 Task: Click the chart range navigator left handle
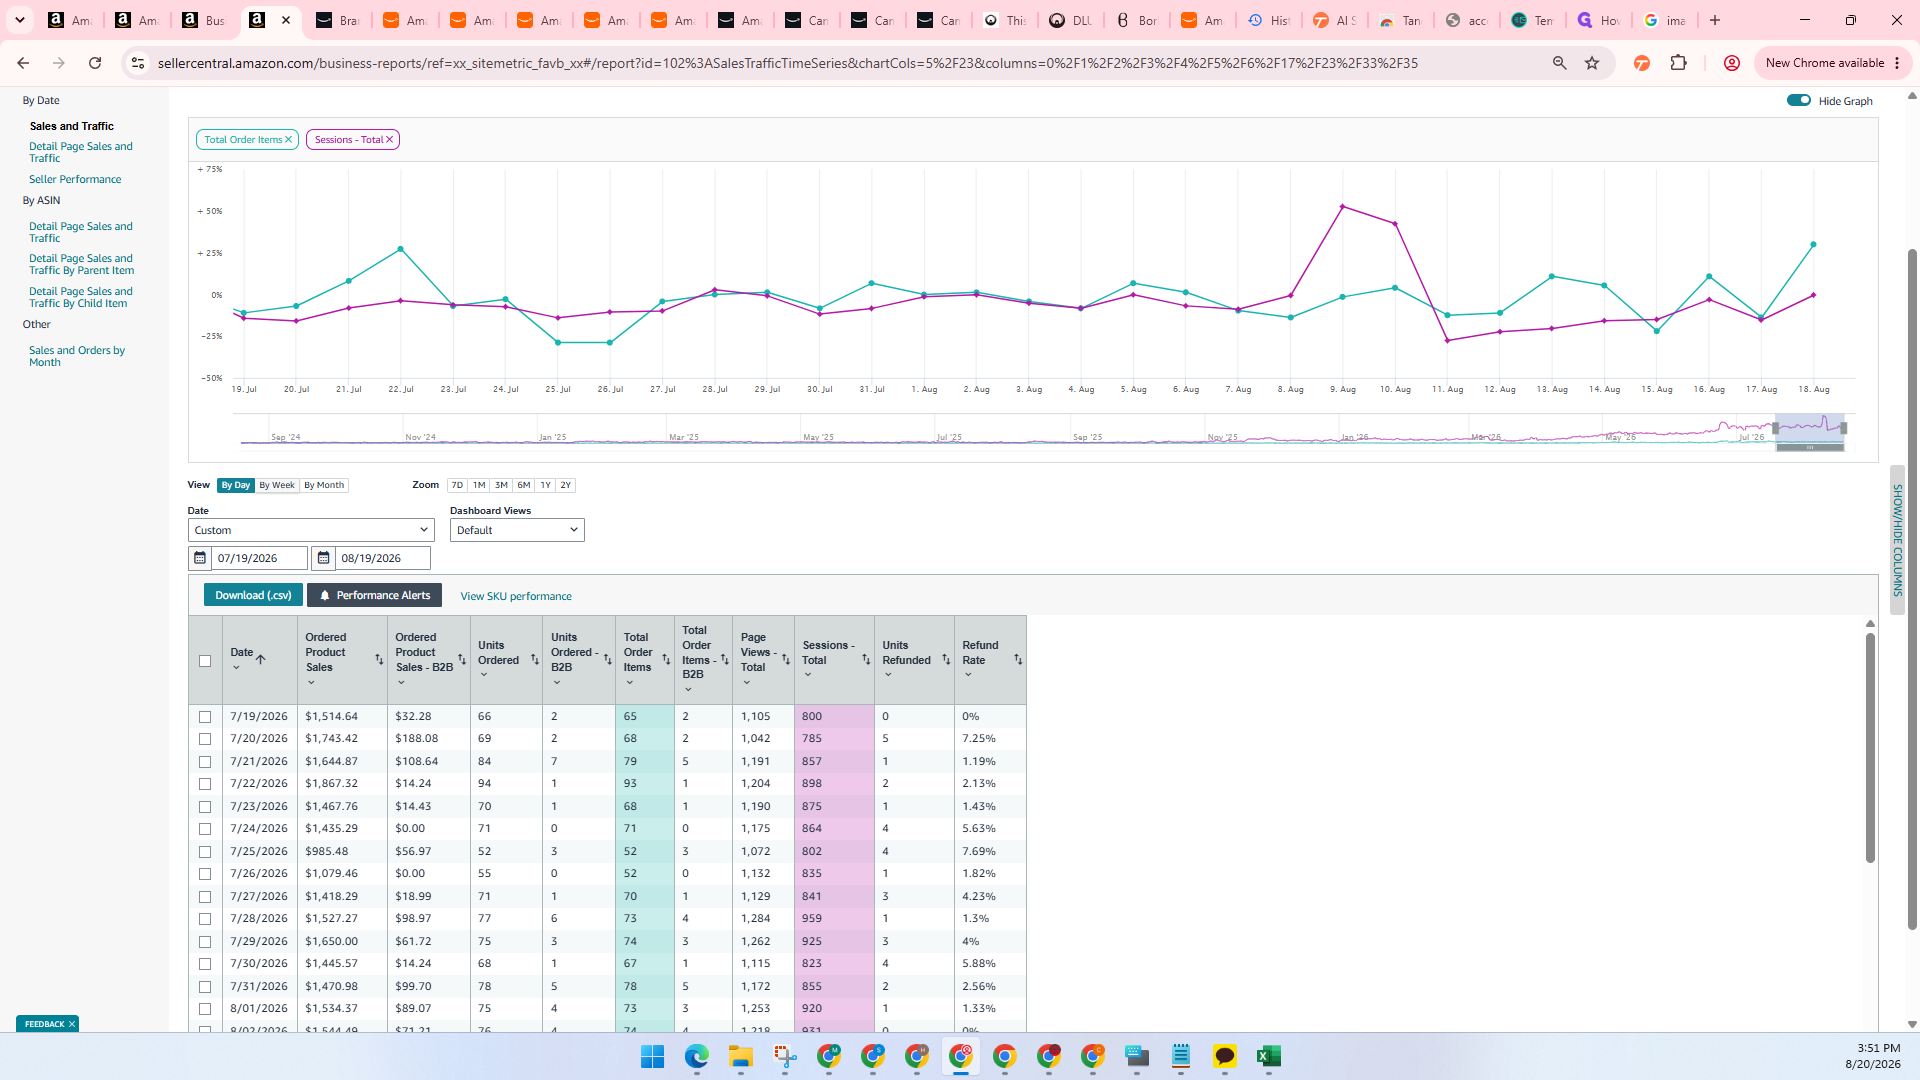tap(1776, 428)
